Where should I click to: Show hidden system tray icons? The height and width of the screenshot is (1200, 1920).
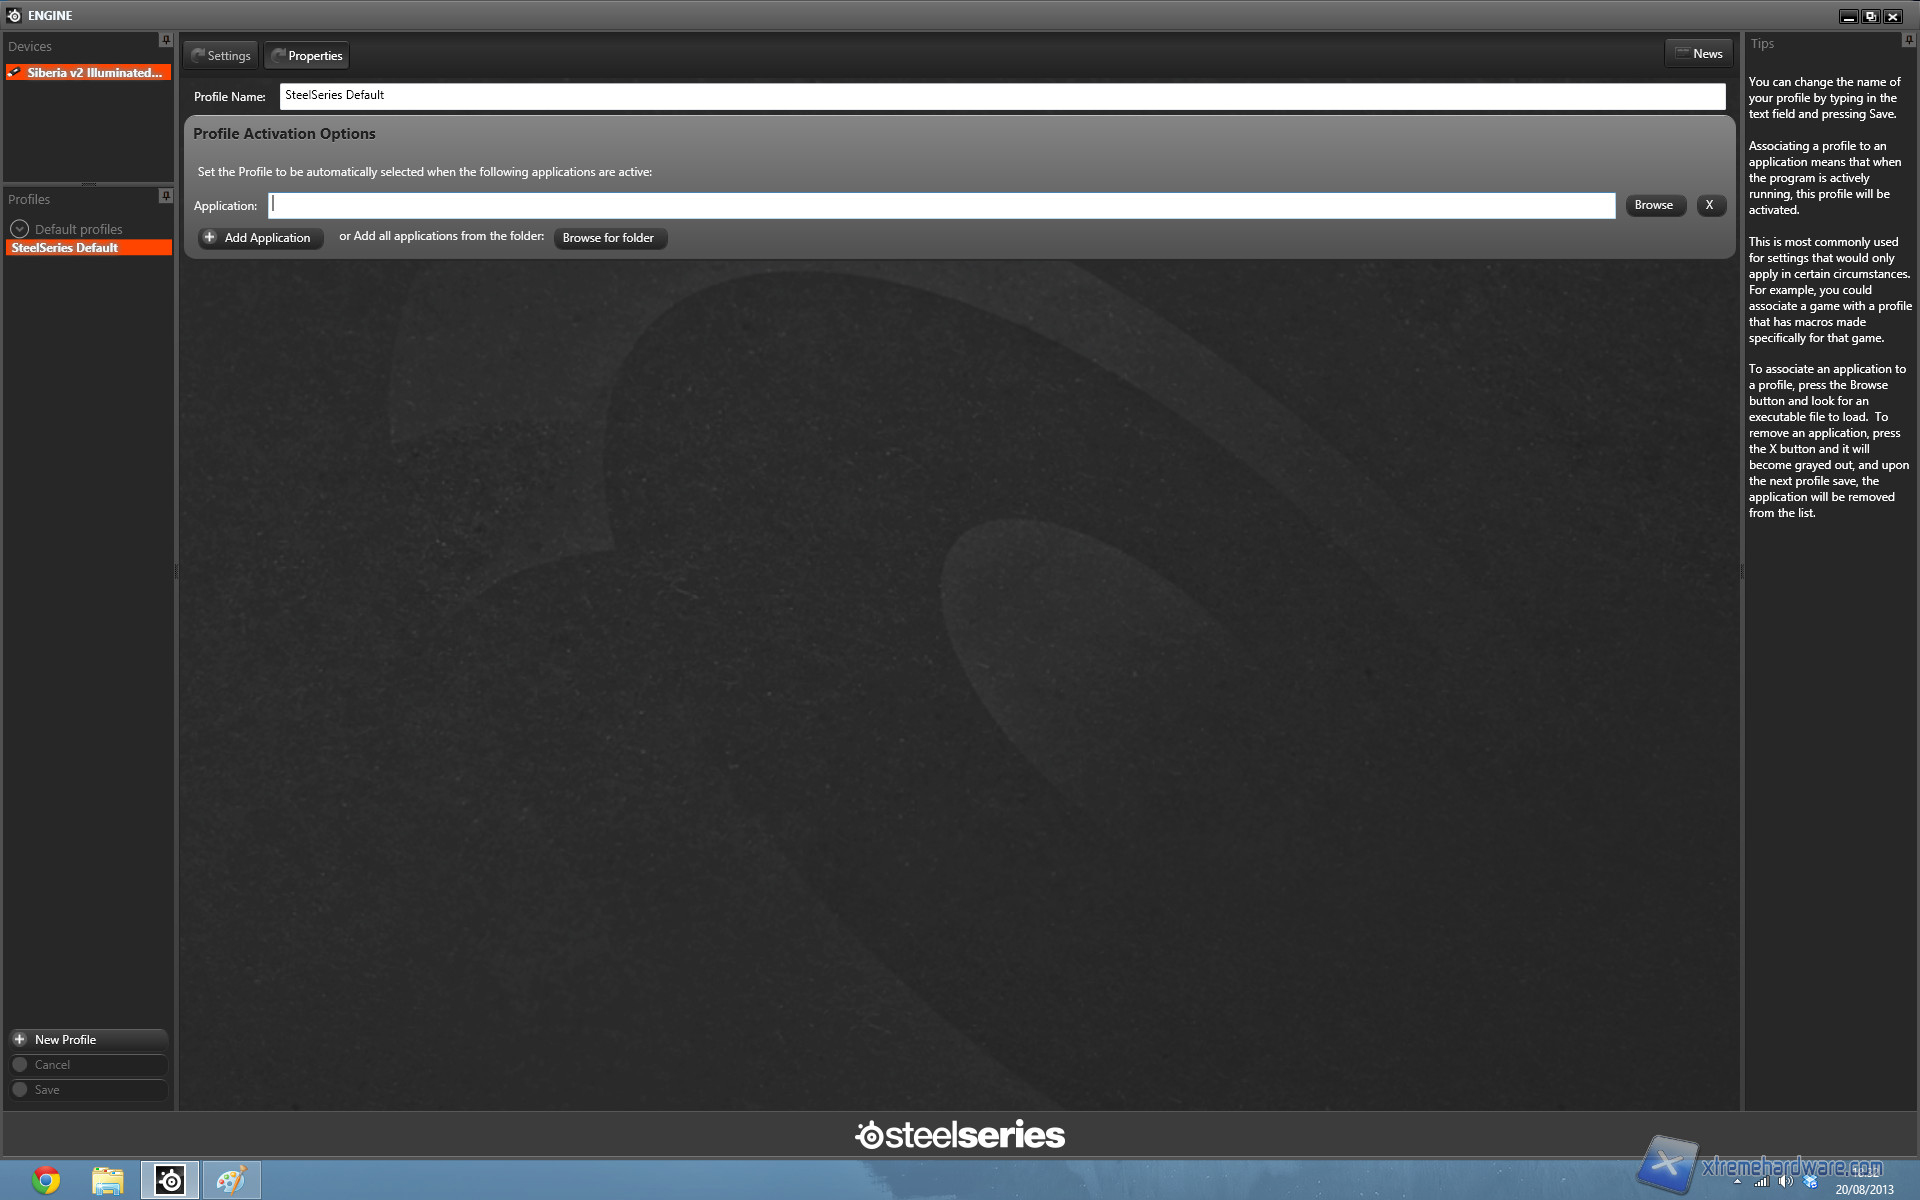point(1738,1182)
